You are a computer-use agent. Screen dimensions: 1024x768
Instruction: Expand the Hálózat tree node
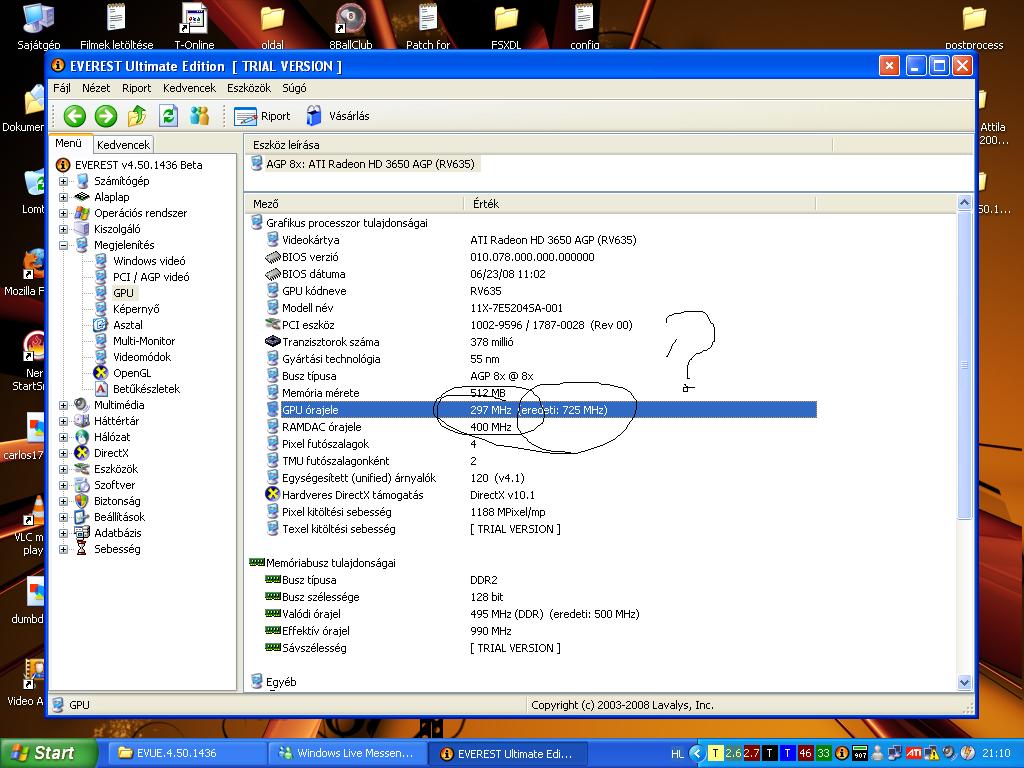coord(63,437)
